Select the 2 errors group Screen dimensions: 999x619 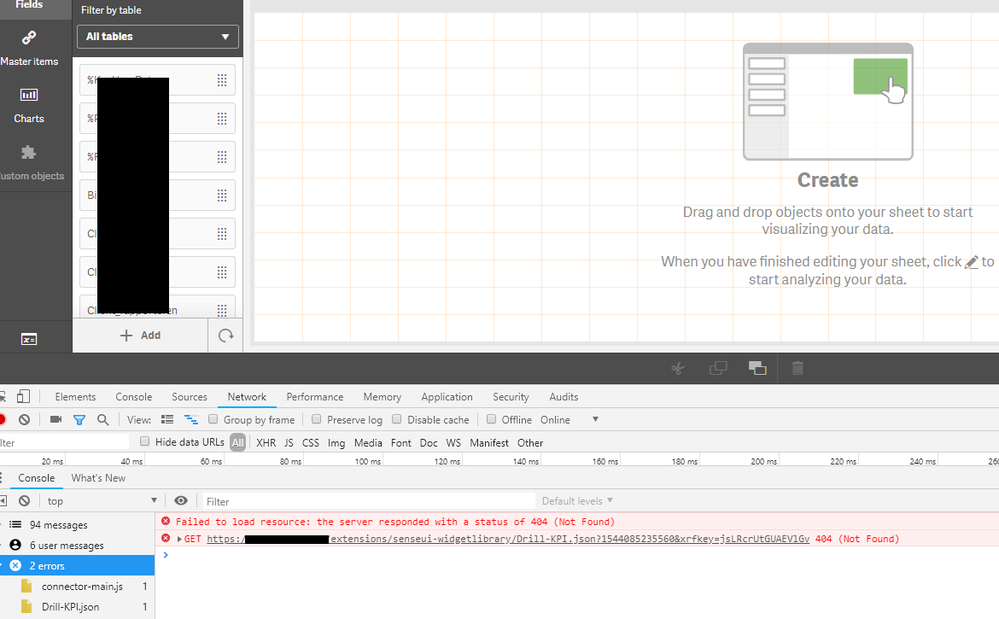coord(77,566)
